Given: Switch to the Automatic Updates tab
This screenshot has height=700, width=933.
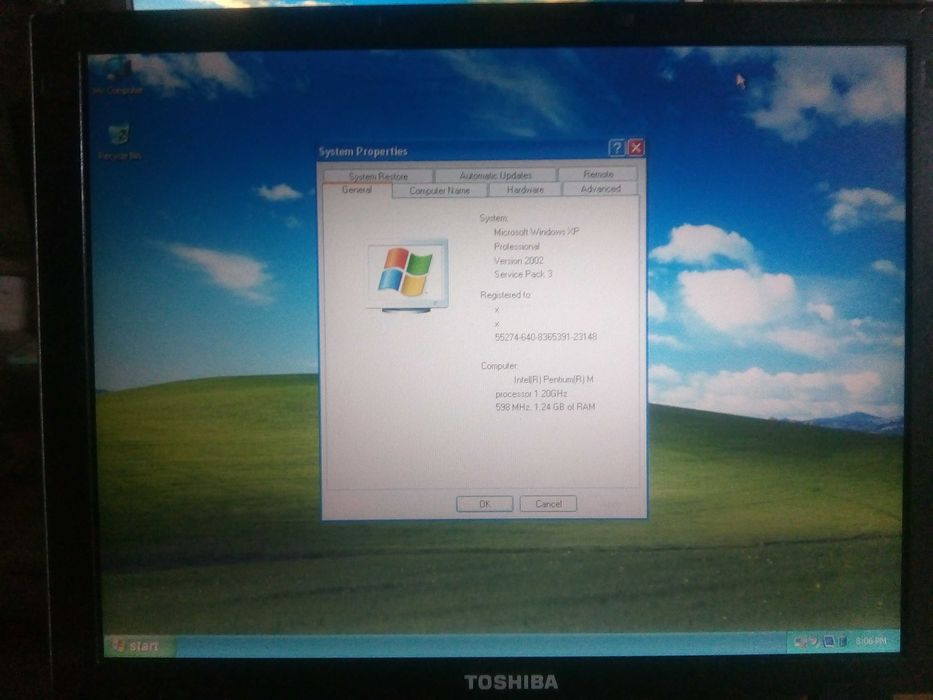Looking at the screenshot, I should pyautogui.click(x=496, y=175).
